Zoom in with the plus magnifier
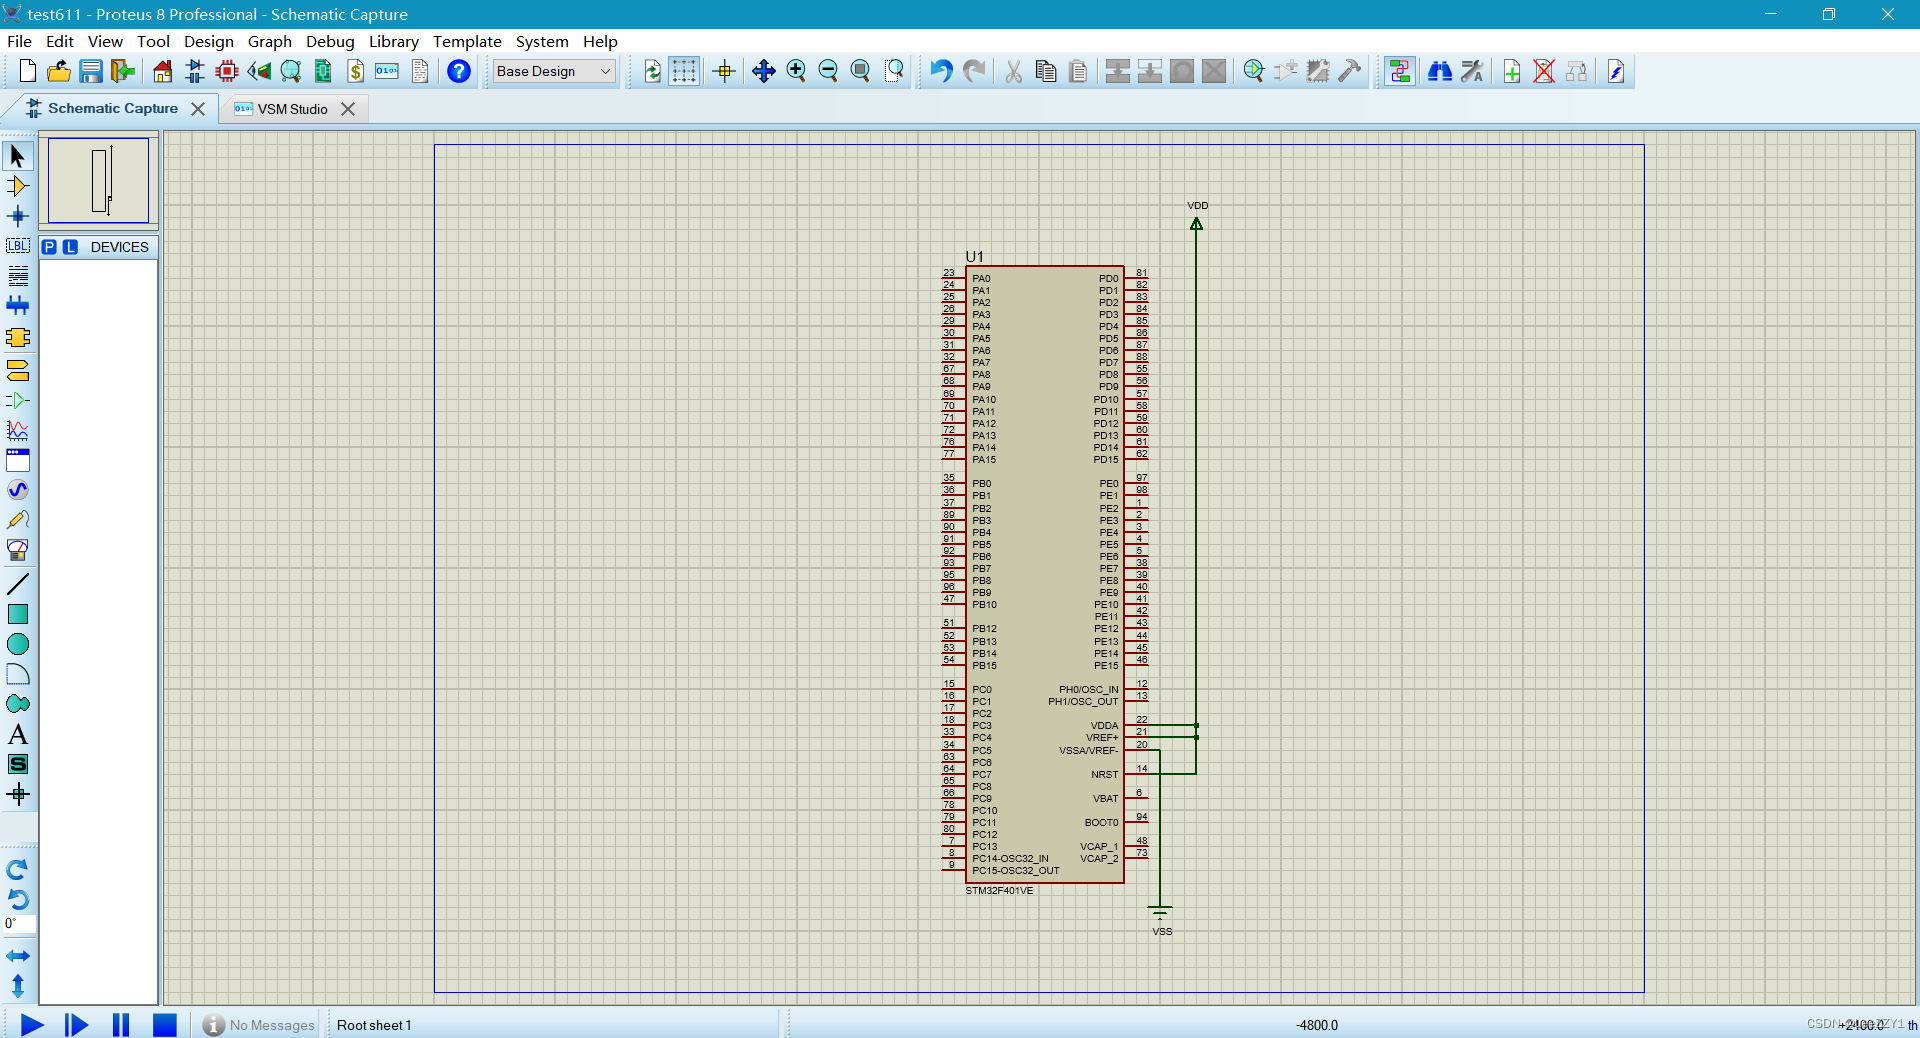1920x1038 pixels. [796, 71]
